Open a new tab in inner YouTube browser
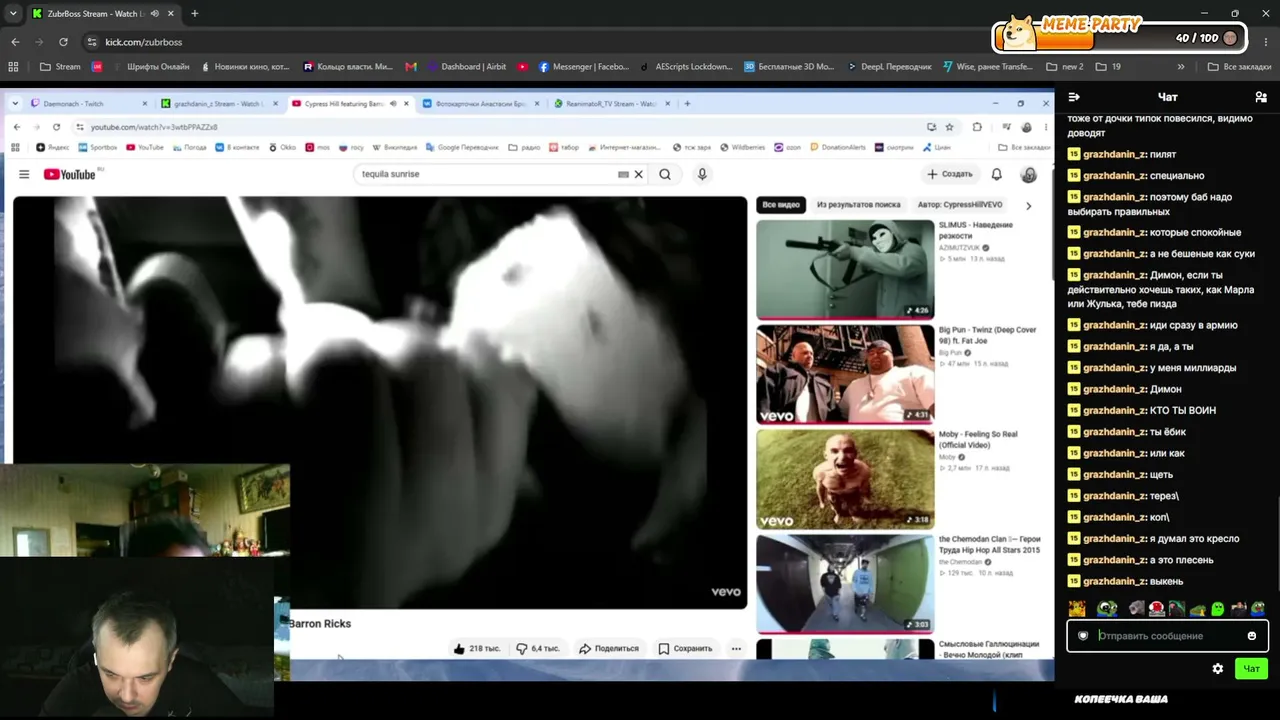 (x=687, y=103)
